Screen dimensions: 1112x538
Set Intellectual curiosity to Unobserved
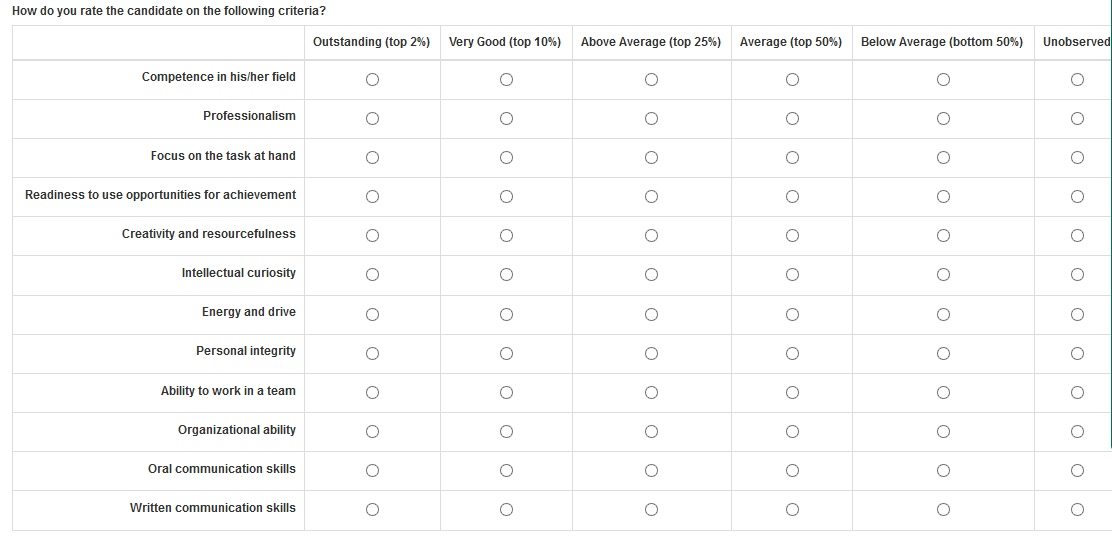[1077, 275]
